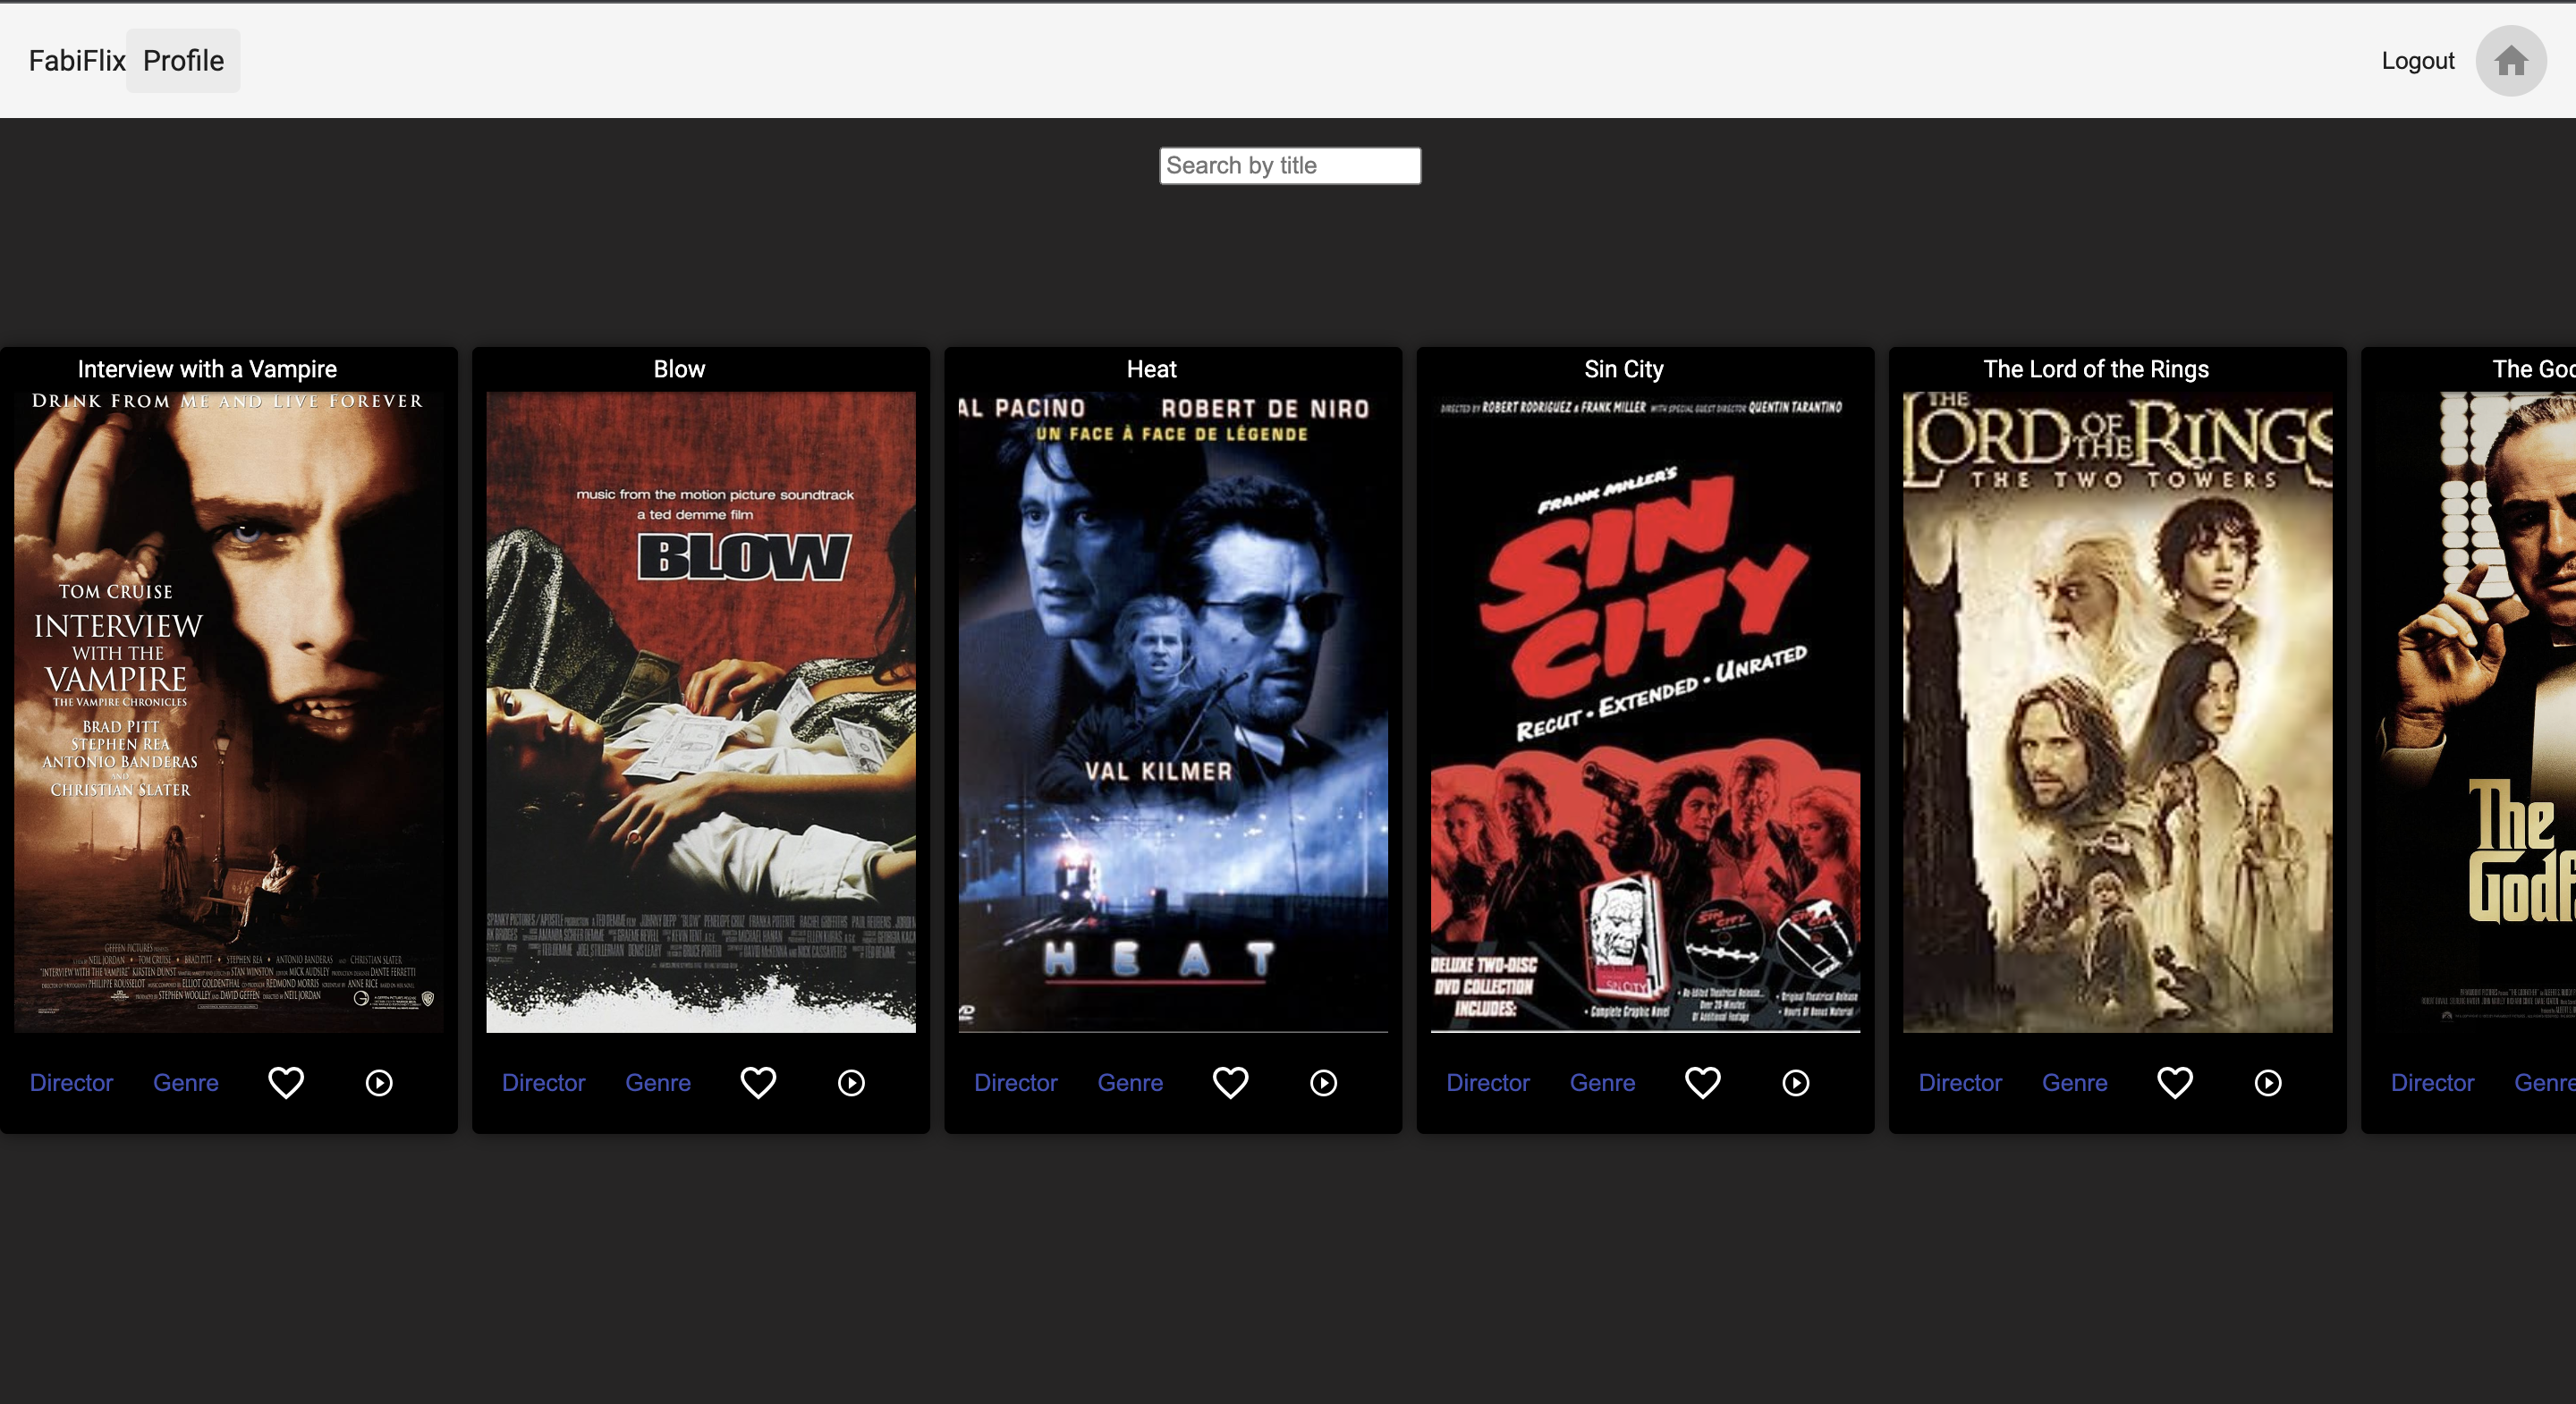Open the Sin City poster thumbnail
The height and width of the screenshot is (1404, 2576).
pos(1645,711)
